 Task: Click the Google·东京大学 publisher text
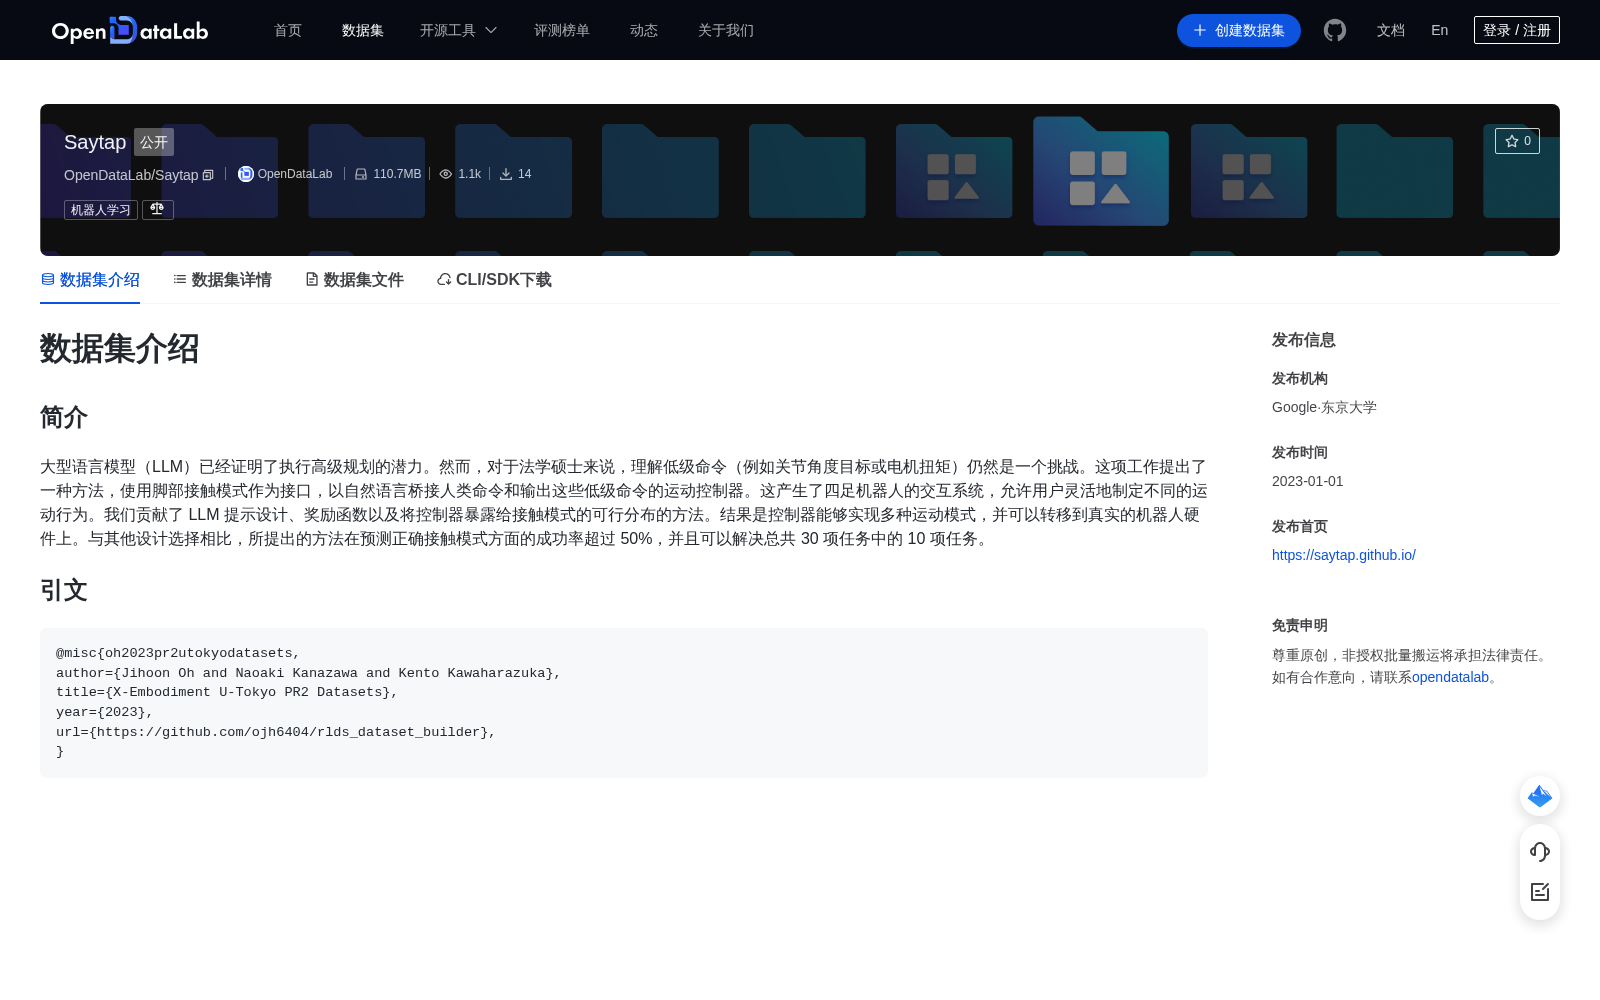click(x=1324, y=407)
